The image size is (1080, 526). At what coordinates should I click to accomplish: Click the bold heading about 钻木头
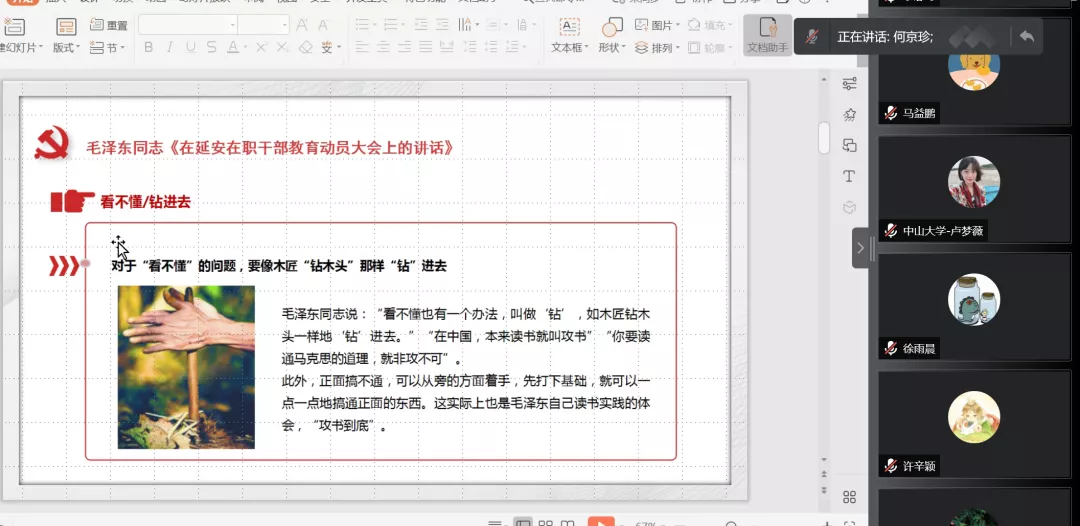pyautogui.click(x=279, y=266)
